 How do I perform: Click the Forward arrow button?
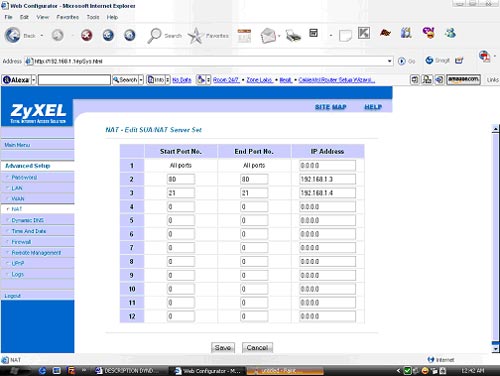57,35
